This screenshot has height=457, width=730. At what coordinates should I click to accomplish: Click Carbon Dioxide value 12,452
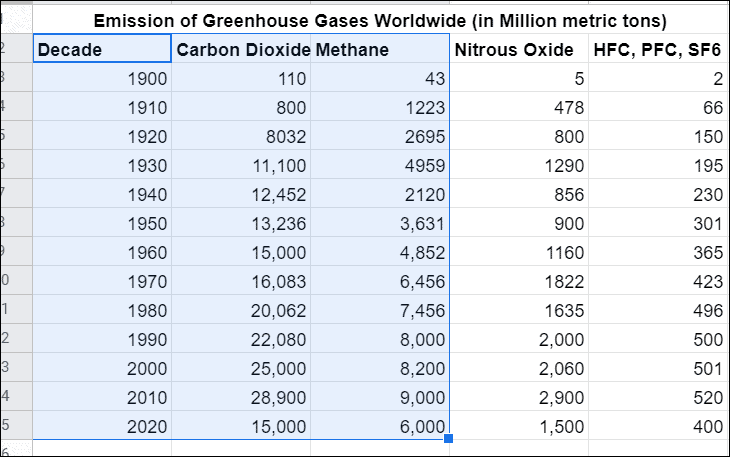241,194
